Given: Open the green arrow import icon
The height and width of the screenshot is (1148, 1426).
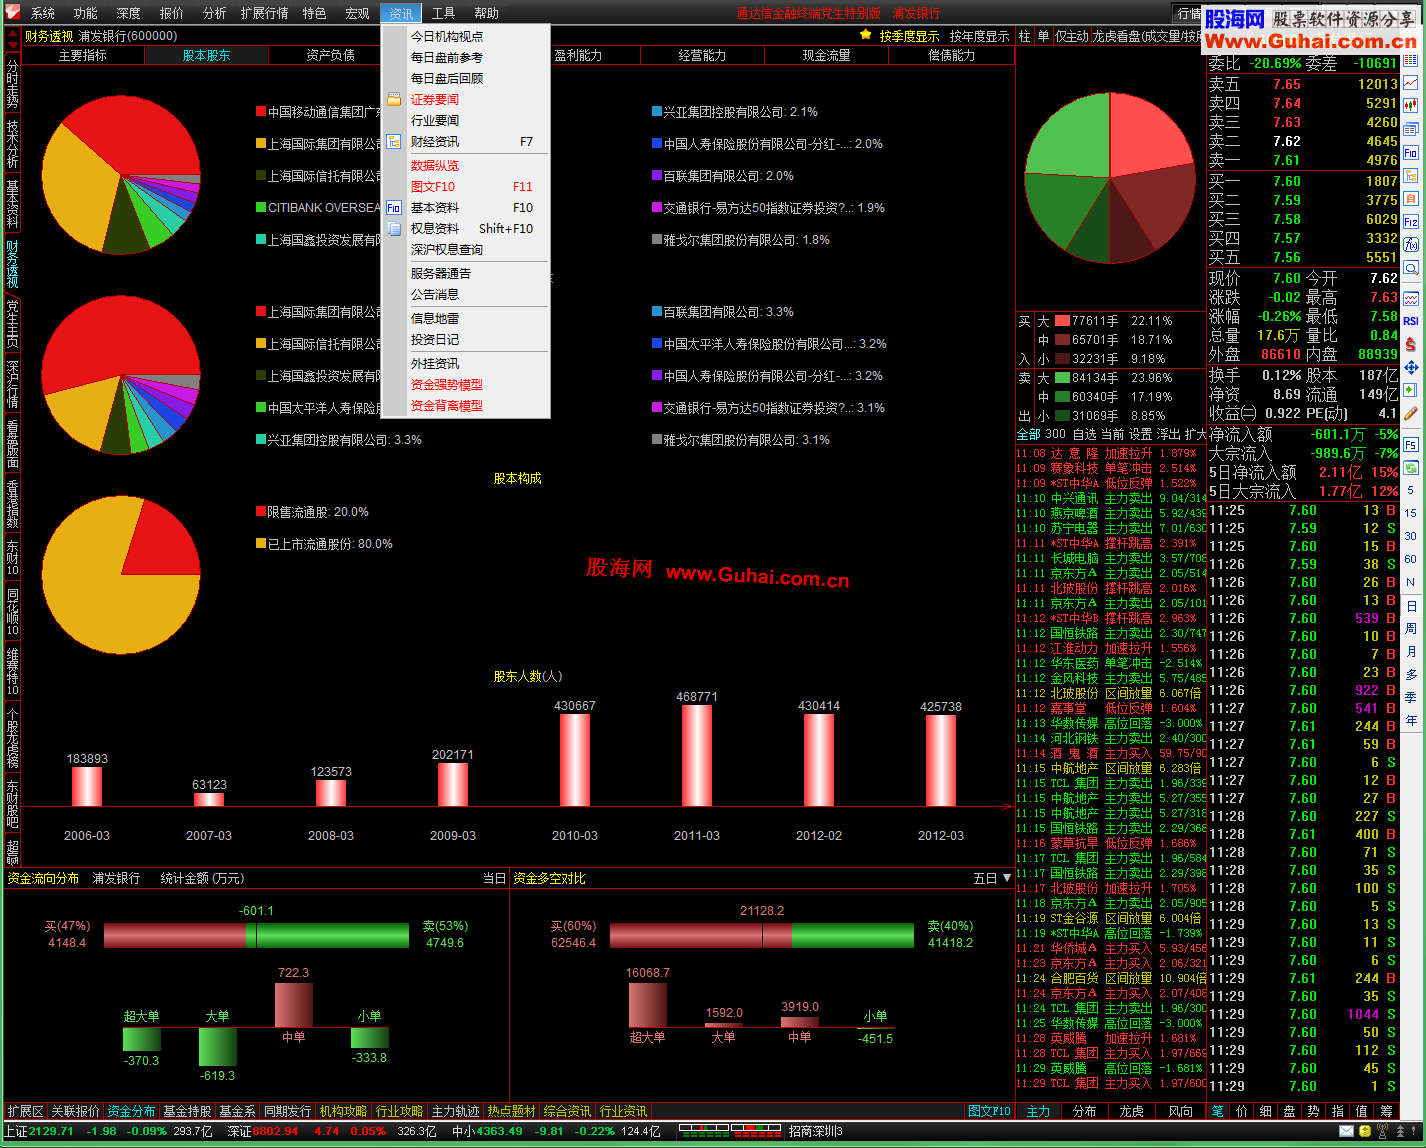Looking at the screenshot, I should coord(1410,390).
